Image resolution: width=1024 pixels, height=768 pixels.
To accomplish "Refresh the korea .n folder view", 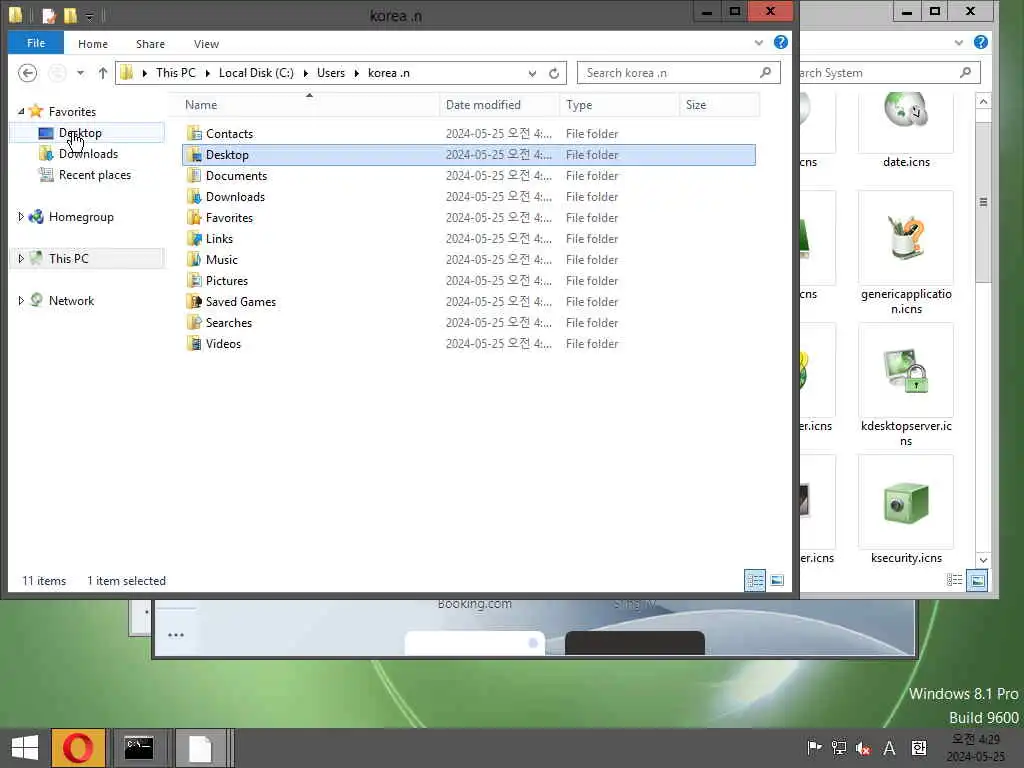I will tap(554, 73).
